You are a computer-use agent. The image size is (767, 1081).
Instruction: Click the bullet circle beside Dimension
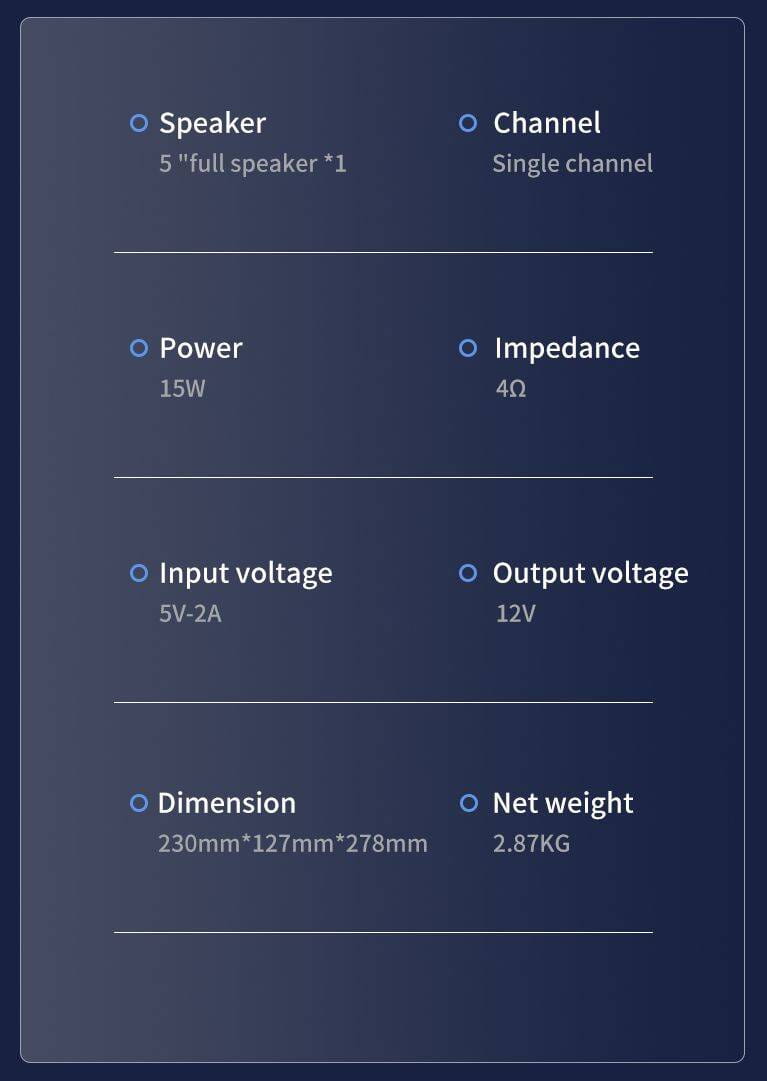(x=139, y=803)
